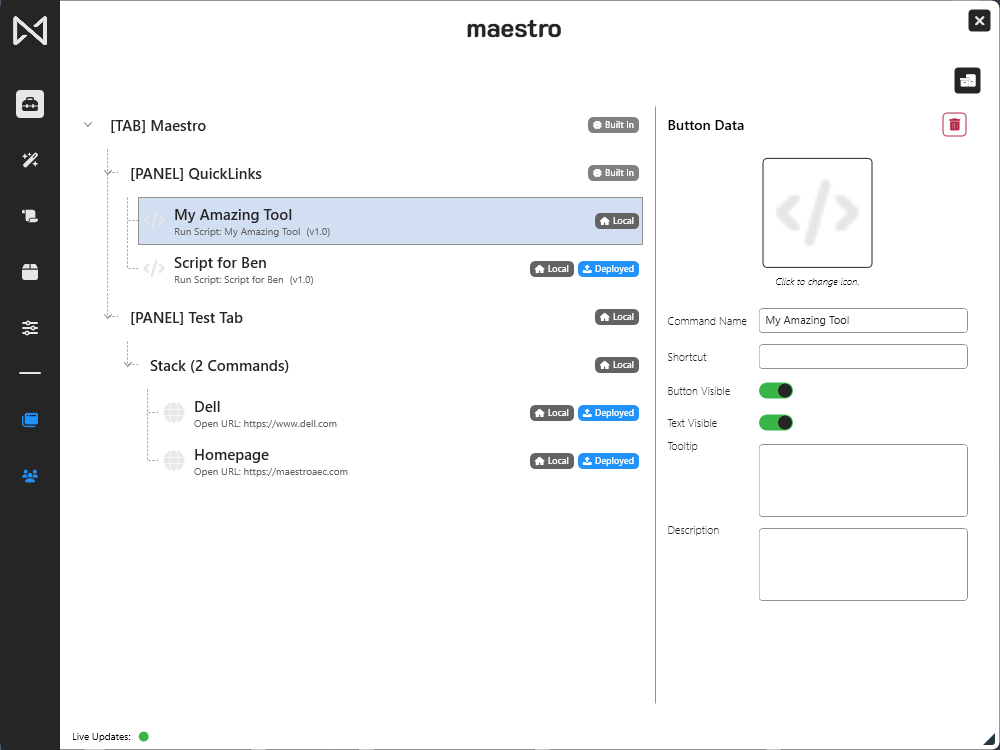Select the Script for Ben command

click(220, 269)
